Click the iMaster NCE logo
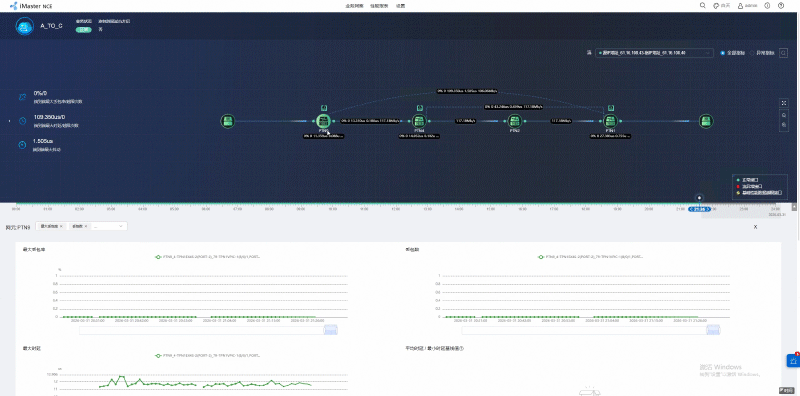Image resolution: width=800 pixels, height=396 pixels. pos(31,6)
